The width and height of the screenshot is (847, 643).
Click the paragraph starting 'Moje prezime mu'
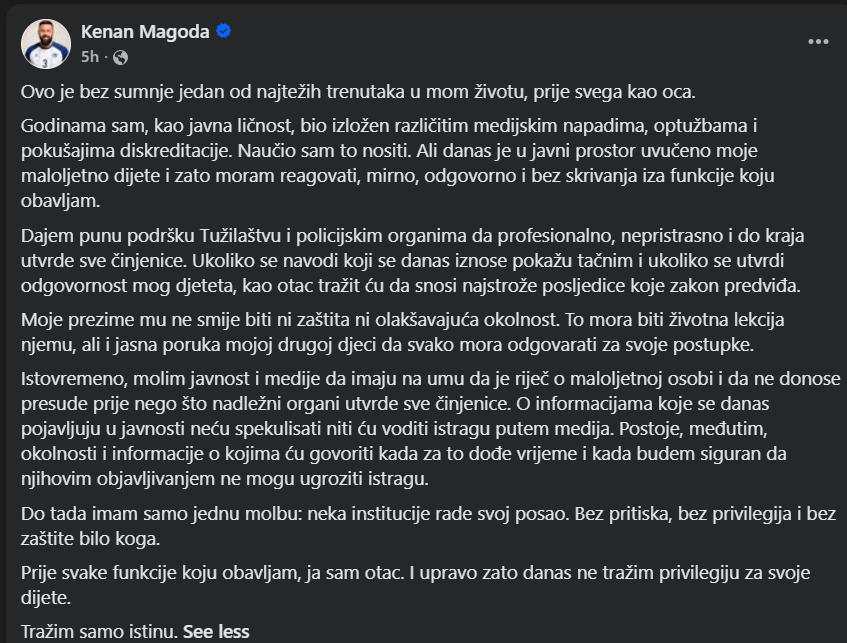402,332
